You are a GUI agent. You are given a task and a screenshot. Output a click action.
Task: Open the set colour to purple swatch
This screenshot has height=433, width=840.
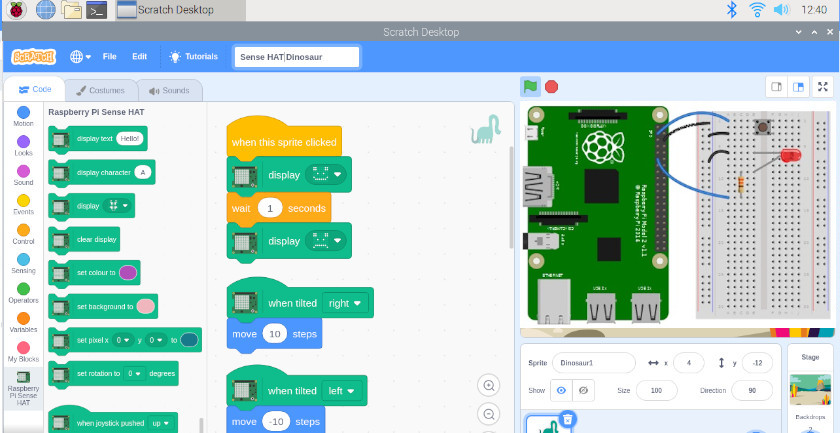click(x=128, y=273)
